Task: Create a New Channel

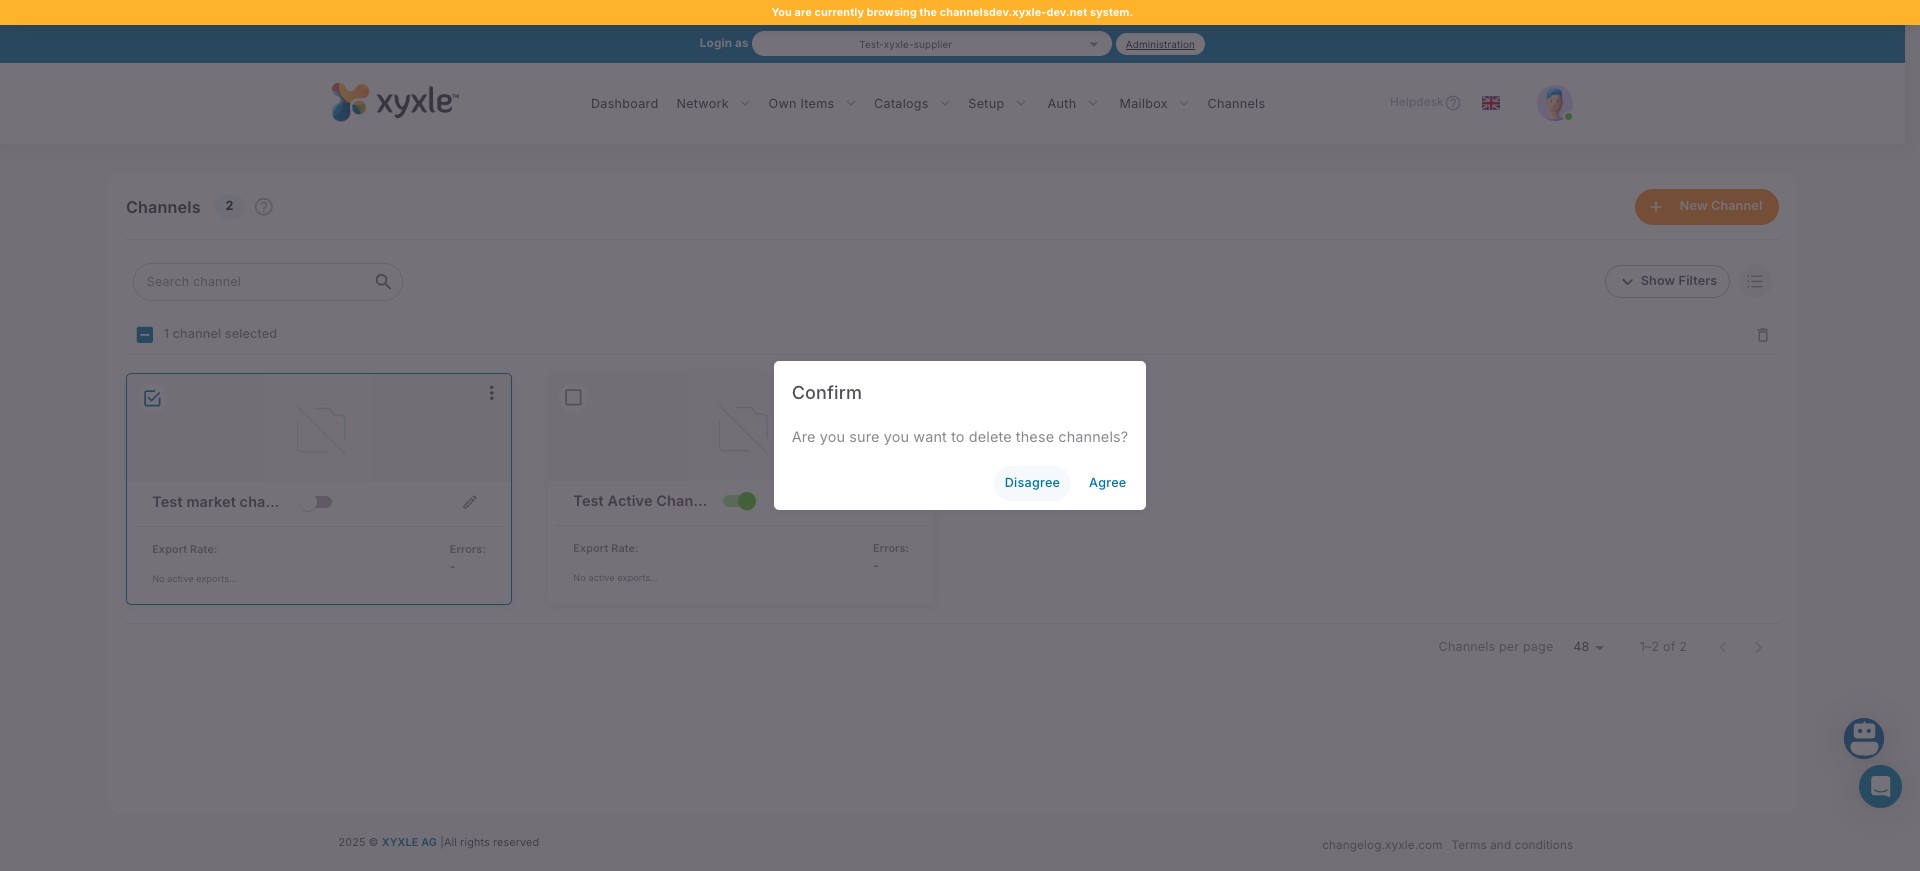Action: click(x=1706, y=207)
